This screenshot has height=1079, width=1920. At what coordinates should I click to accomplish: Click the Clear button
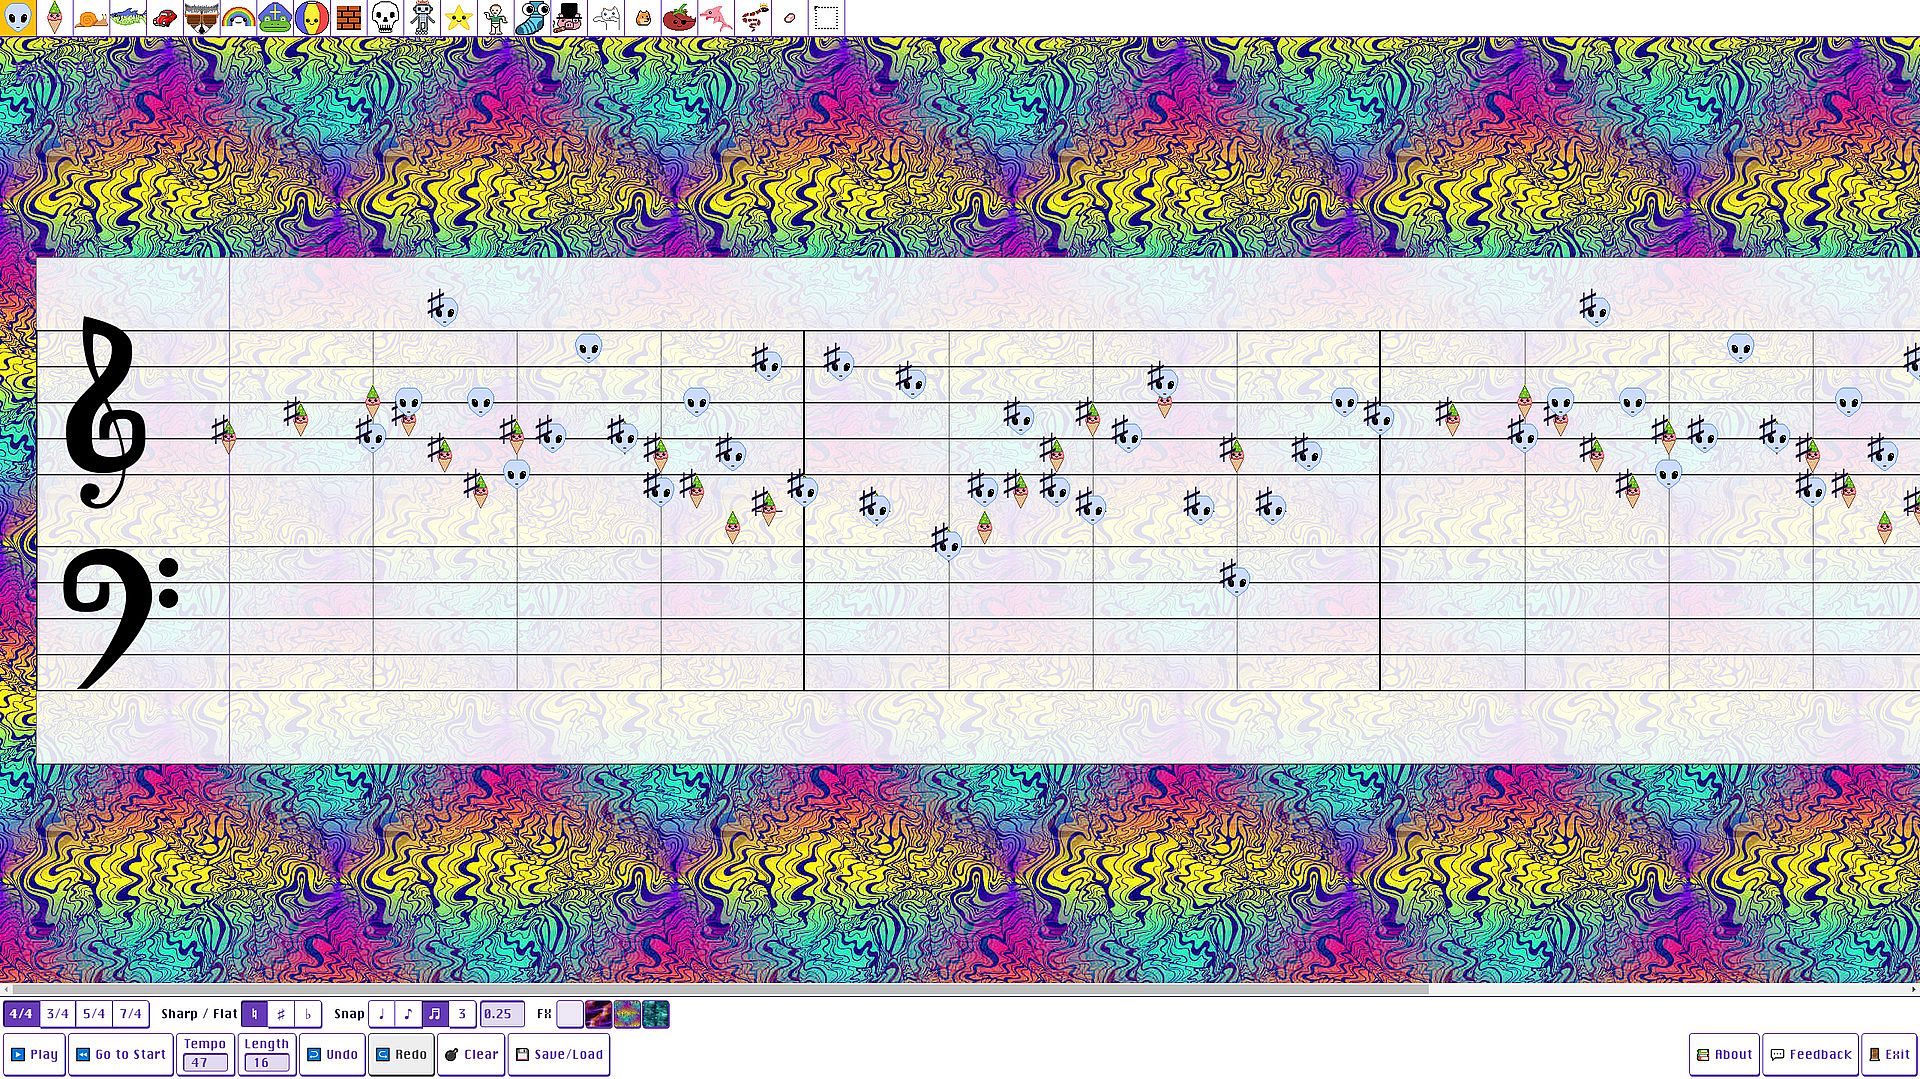[x=471, y=1054]
